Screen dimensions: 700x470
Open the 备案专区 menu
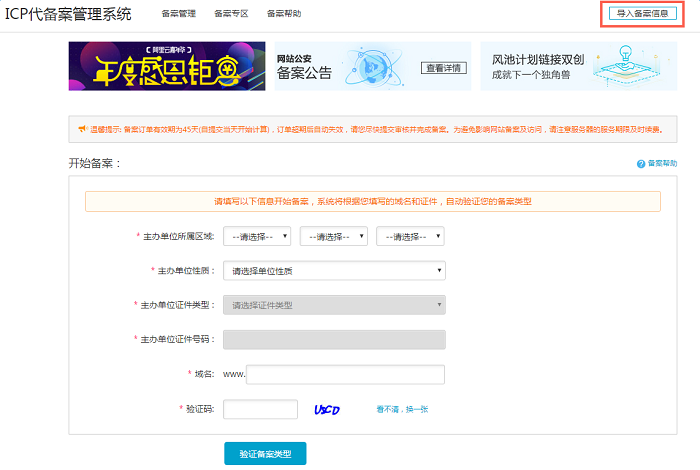[231, 14]
